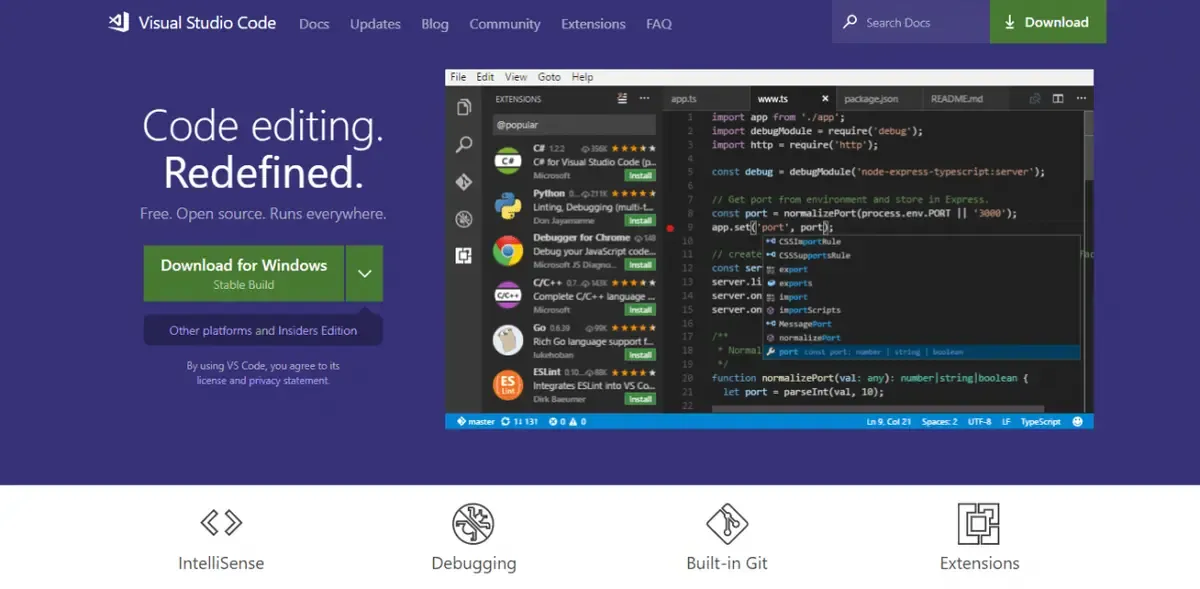Install the Go extension
1200x589 pixels.
(640, 354)
